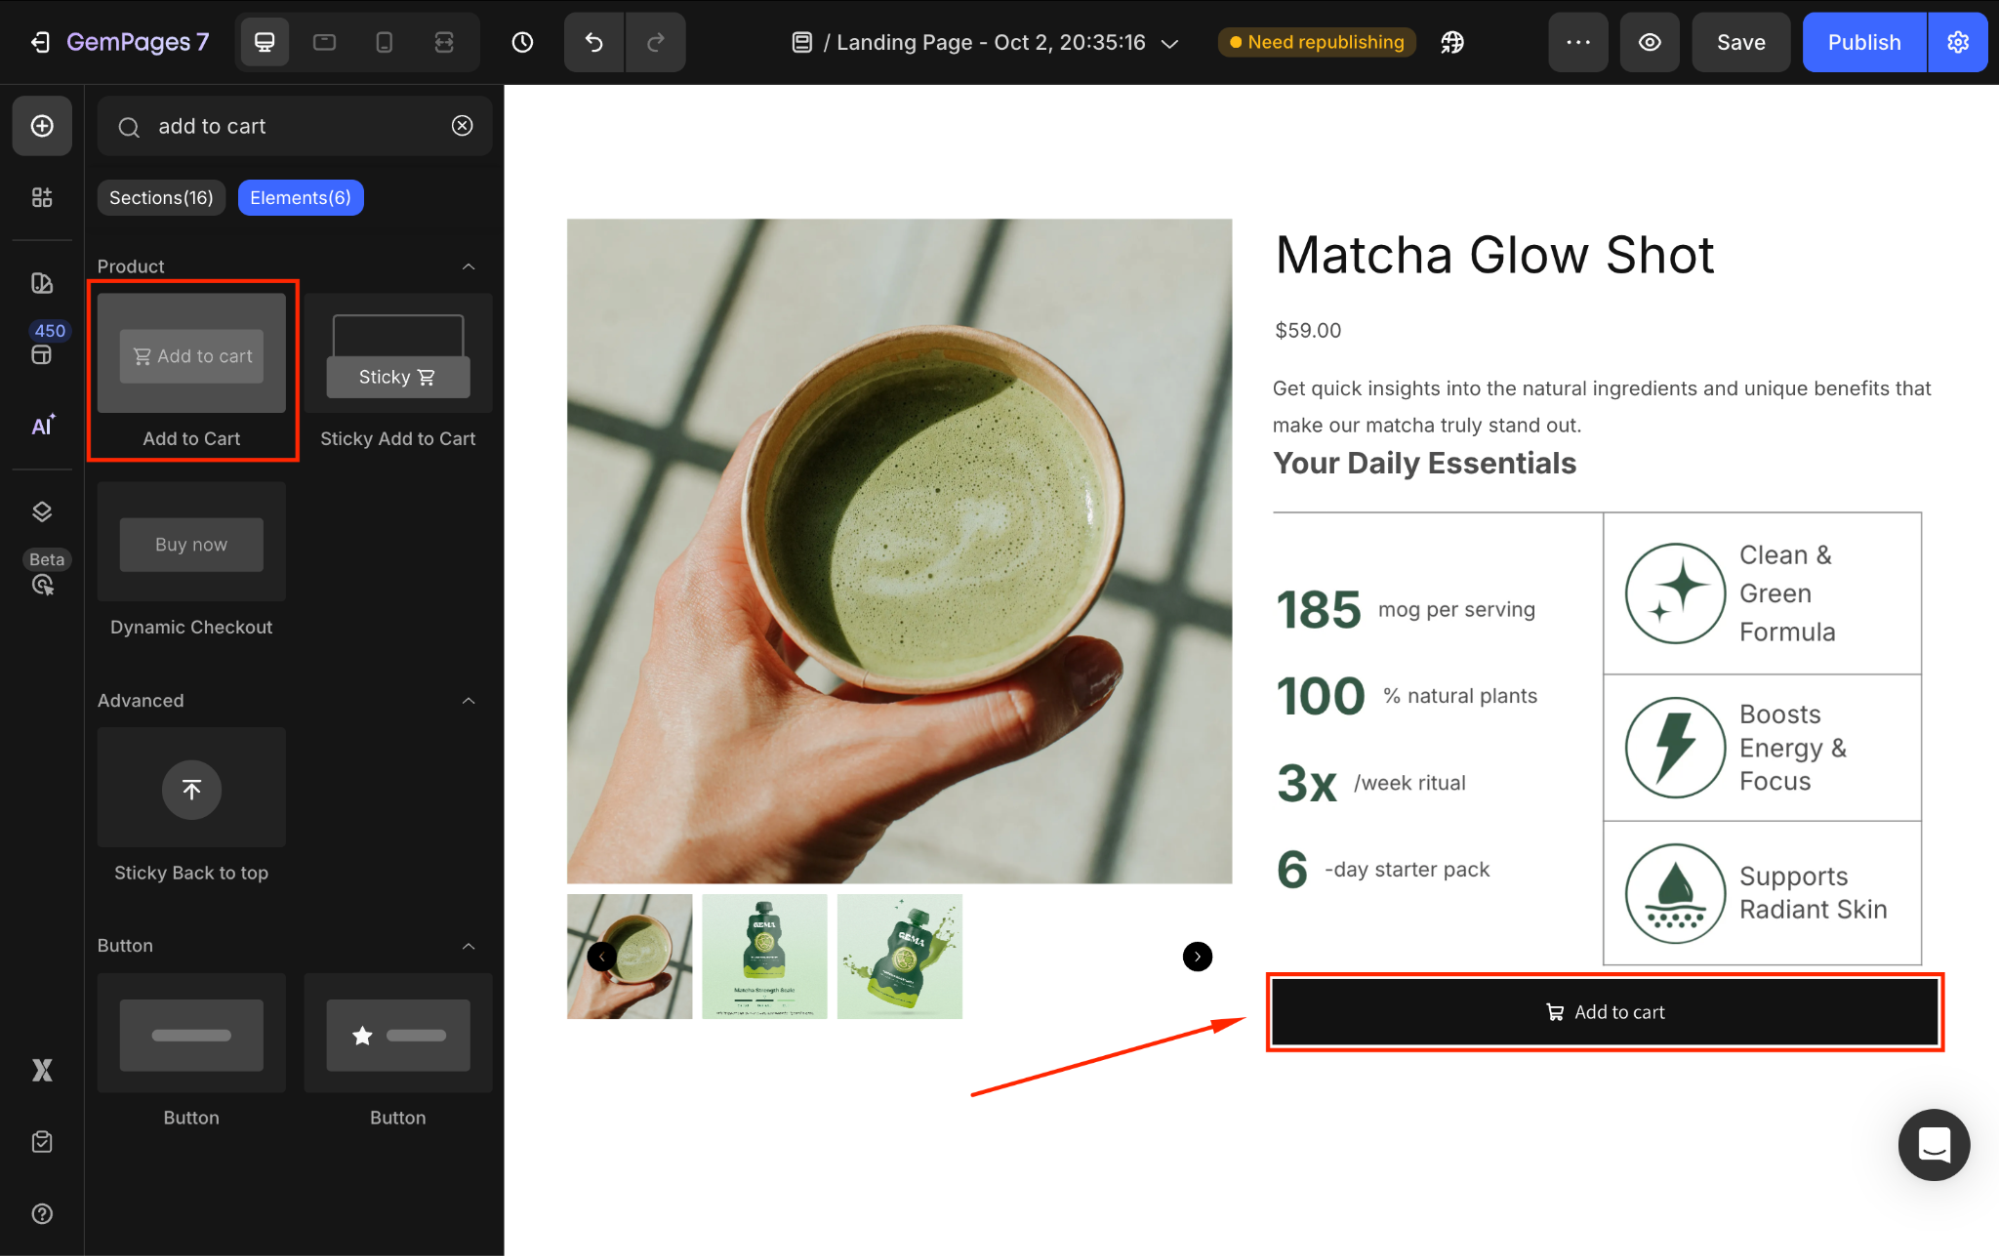Image resolution: width=1999 pixels, height=1257 pixels.
Task: Collapse the Advanced elements group
Action: point(468,700)
